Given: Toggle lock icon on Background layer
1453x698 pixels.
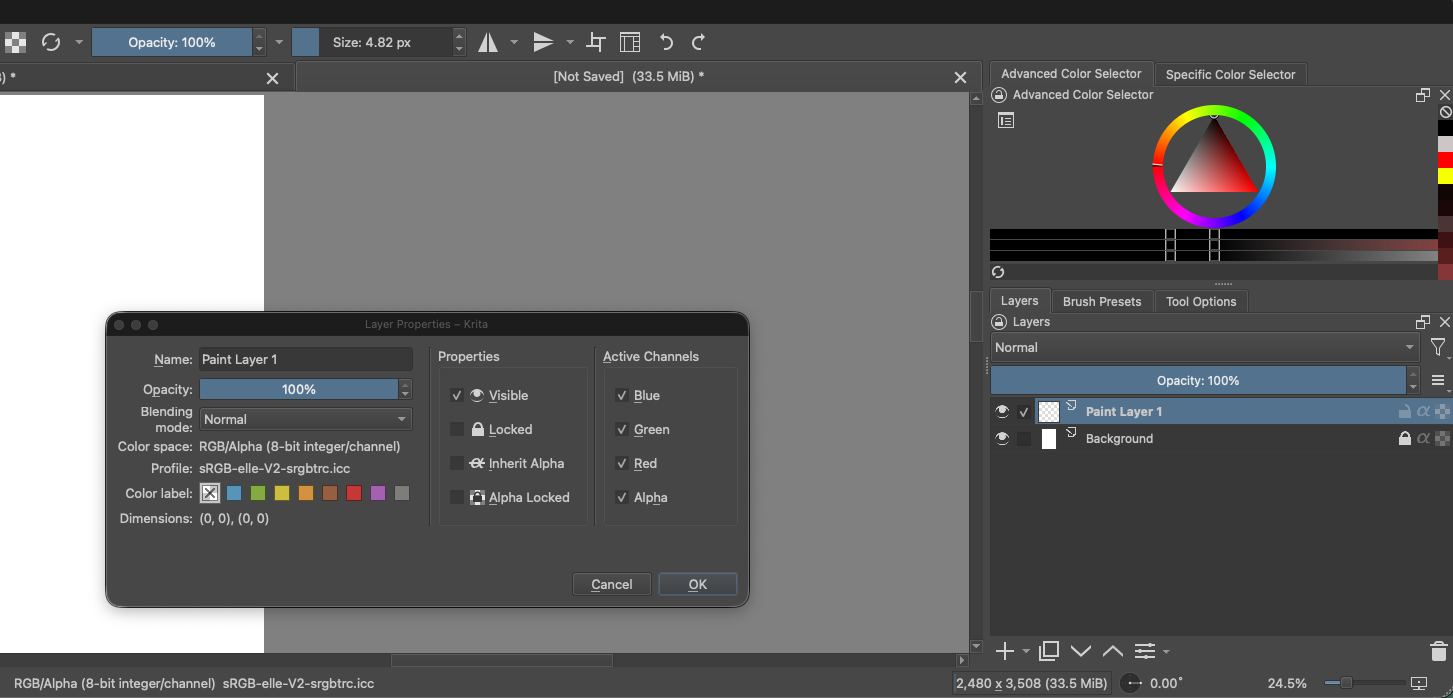Looking at the screenshot, I should coord(1405,438).
